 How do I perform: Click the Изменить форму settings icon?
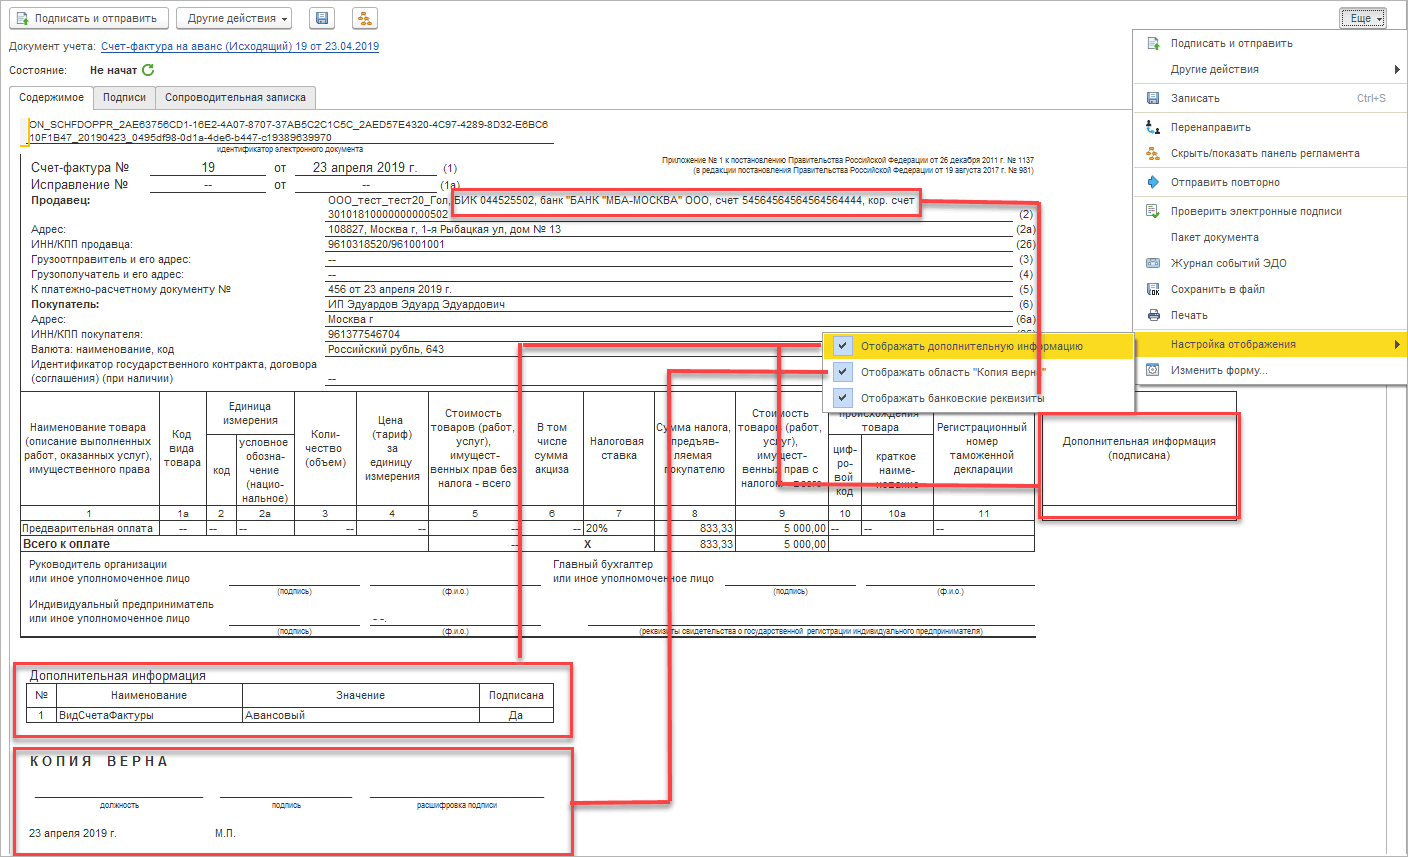[1152, 370]
